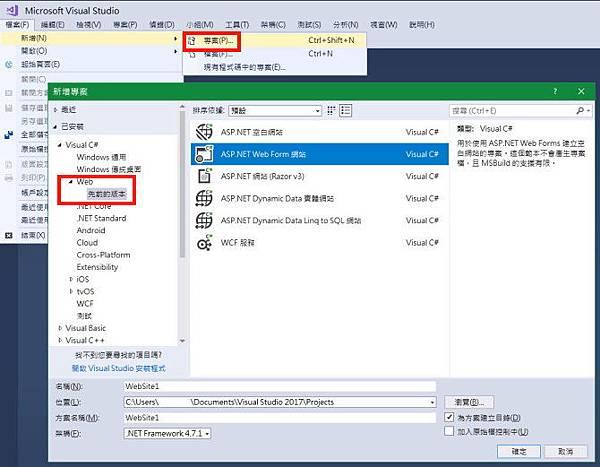
Task: Open the Visual Studio installer link
Action: coord(119,368)
